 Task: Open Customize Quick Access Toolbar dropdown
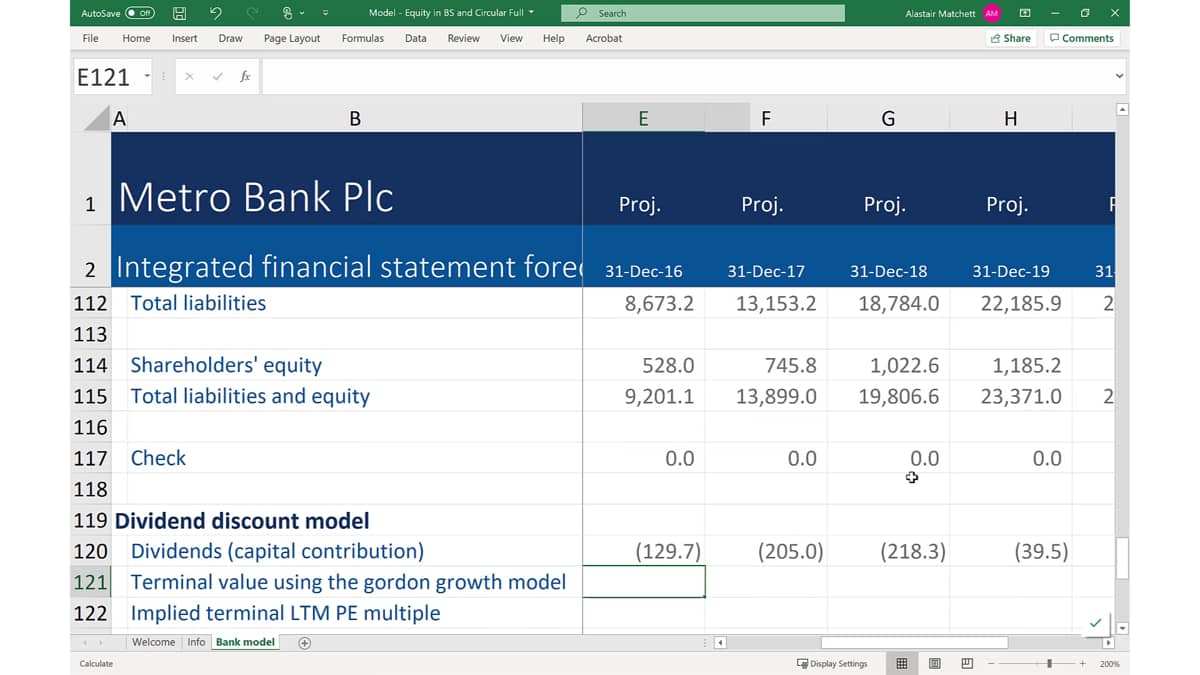tap(325, 14)
